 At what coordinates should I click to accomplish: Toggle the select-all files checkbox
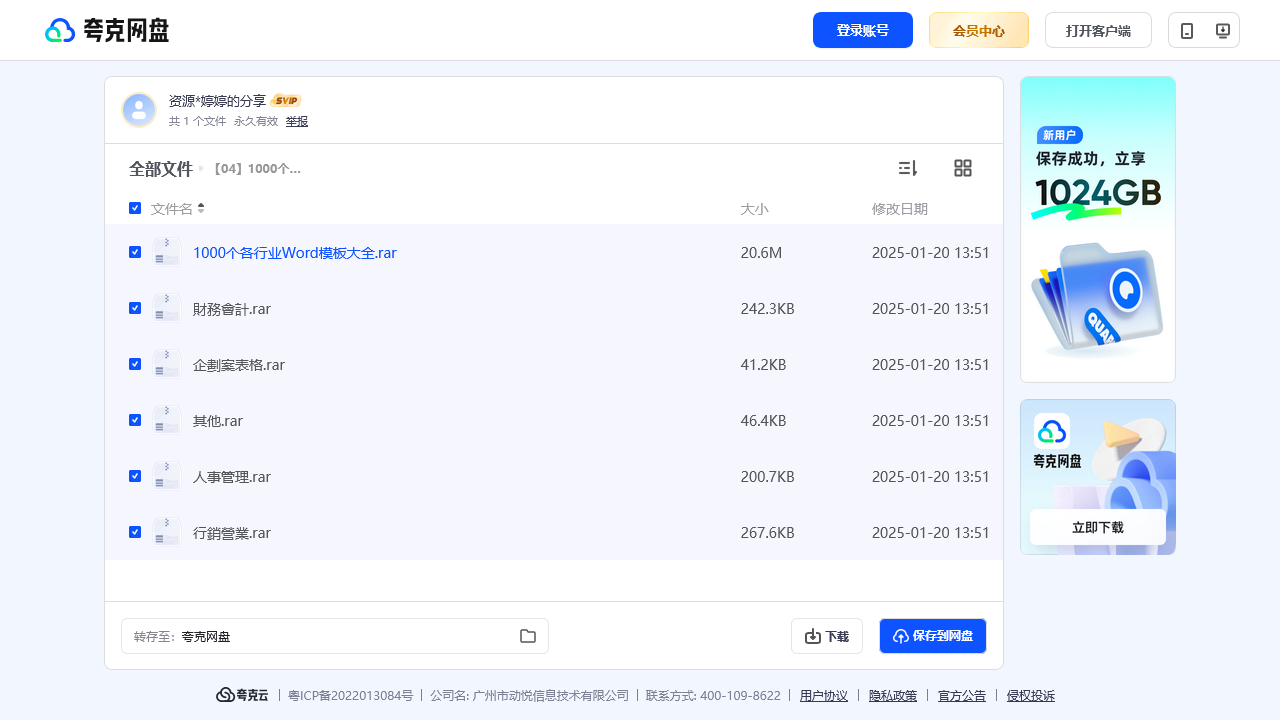(x=135, y=208)
